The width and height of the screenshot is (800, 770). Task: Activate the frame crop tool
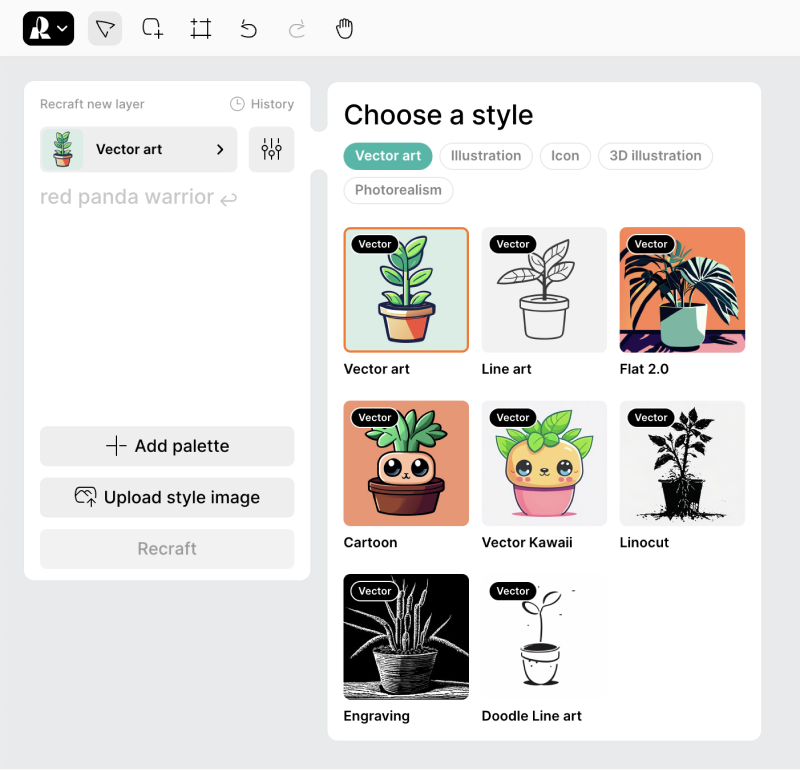tap(201, 29)
